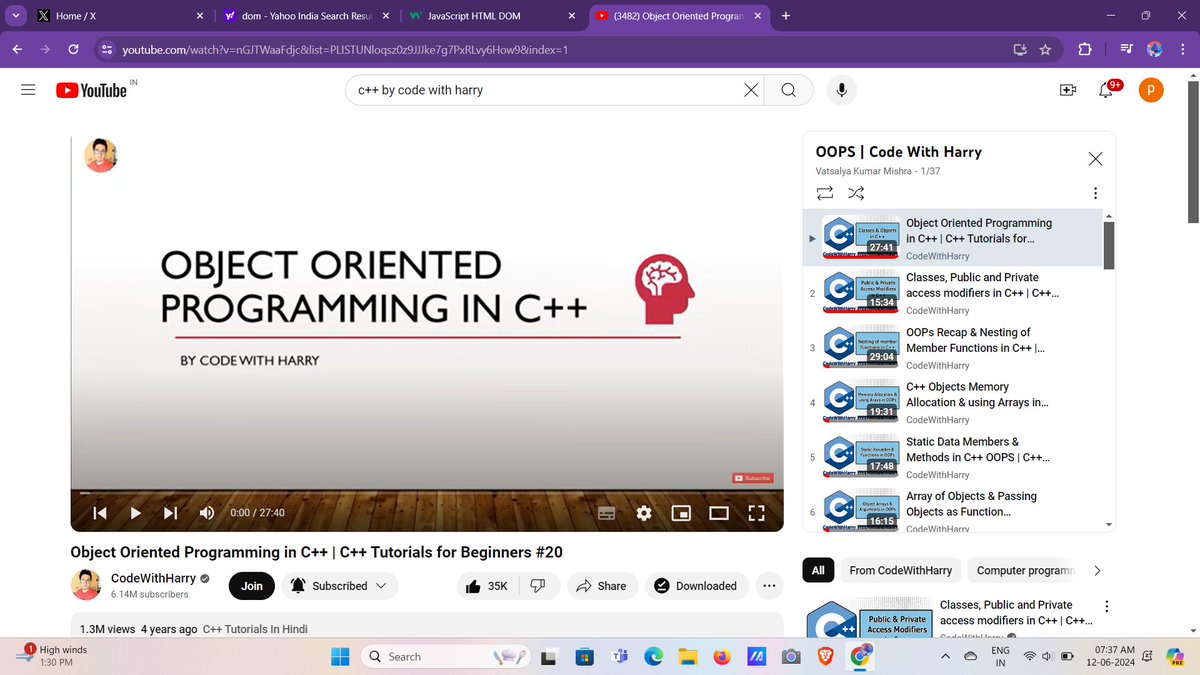
Task: Open File Explorer from taskbar
Action: [687, 656]
